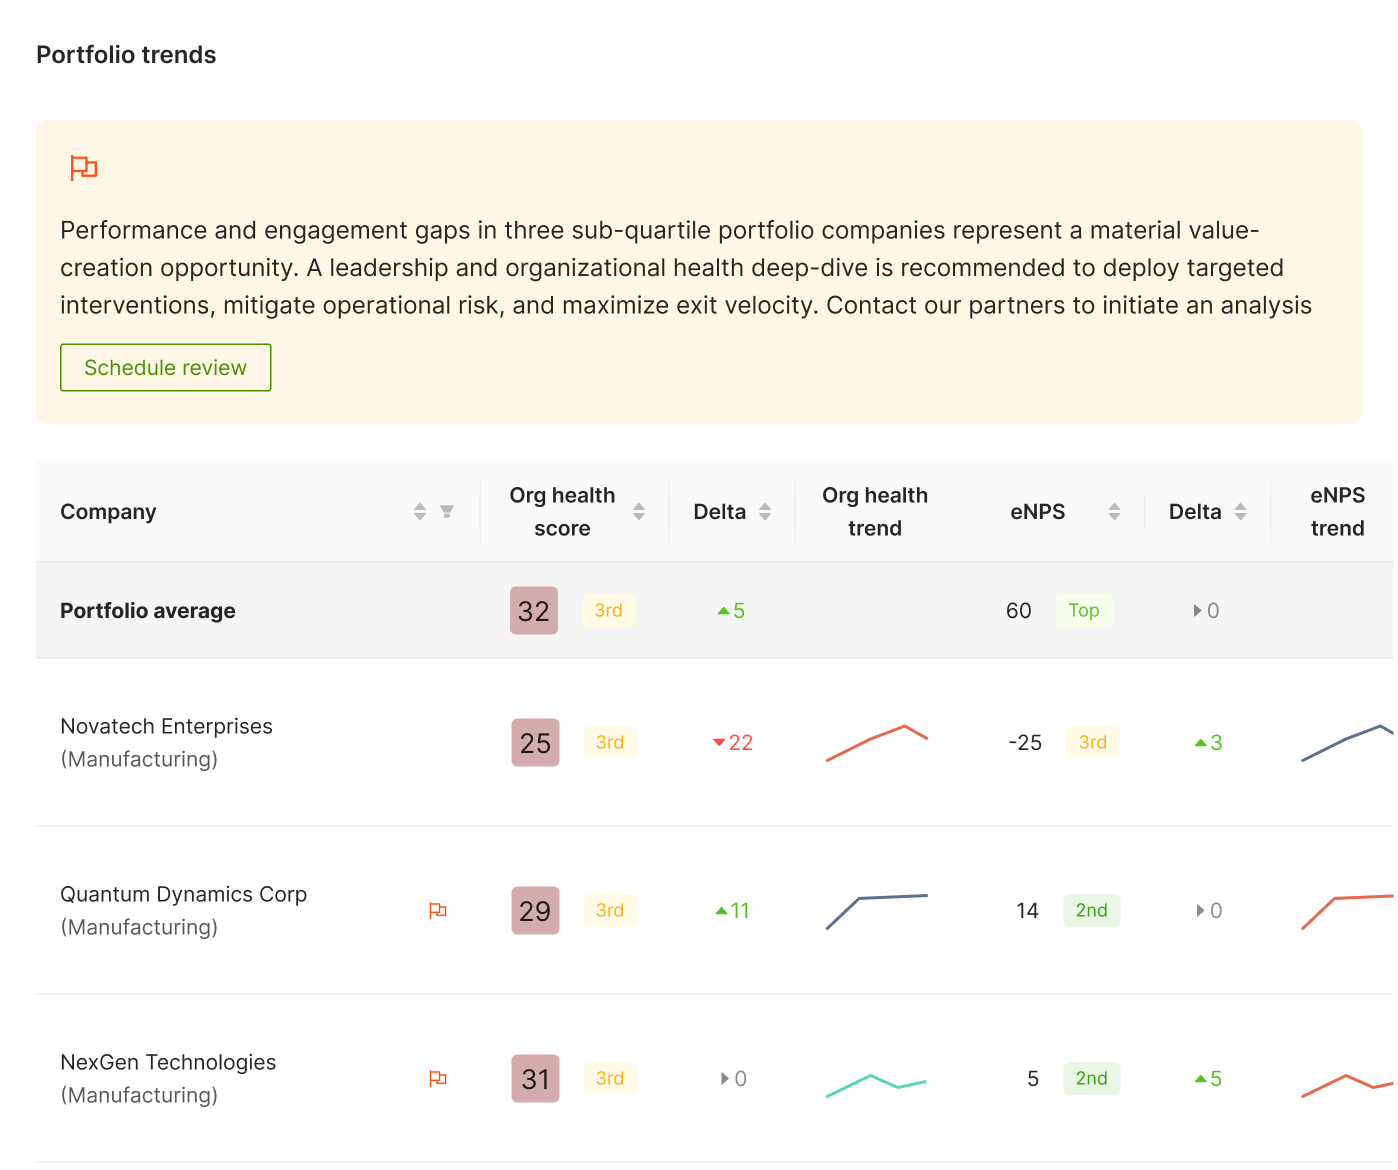Click Novatech's org health trend sparkline
This screenshot has height=1170, width=1398.
pyautogui.click(x=877, y=743)
